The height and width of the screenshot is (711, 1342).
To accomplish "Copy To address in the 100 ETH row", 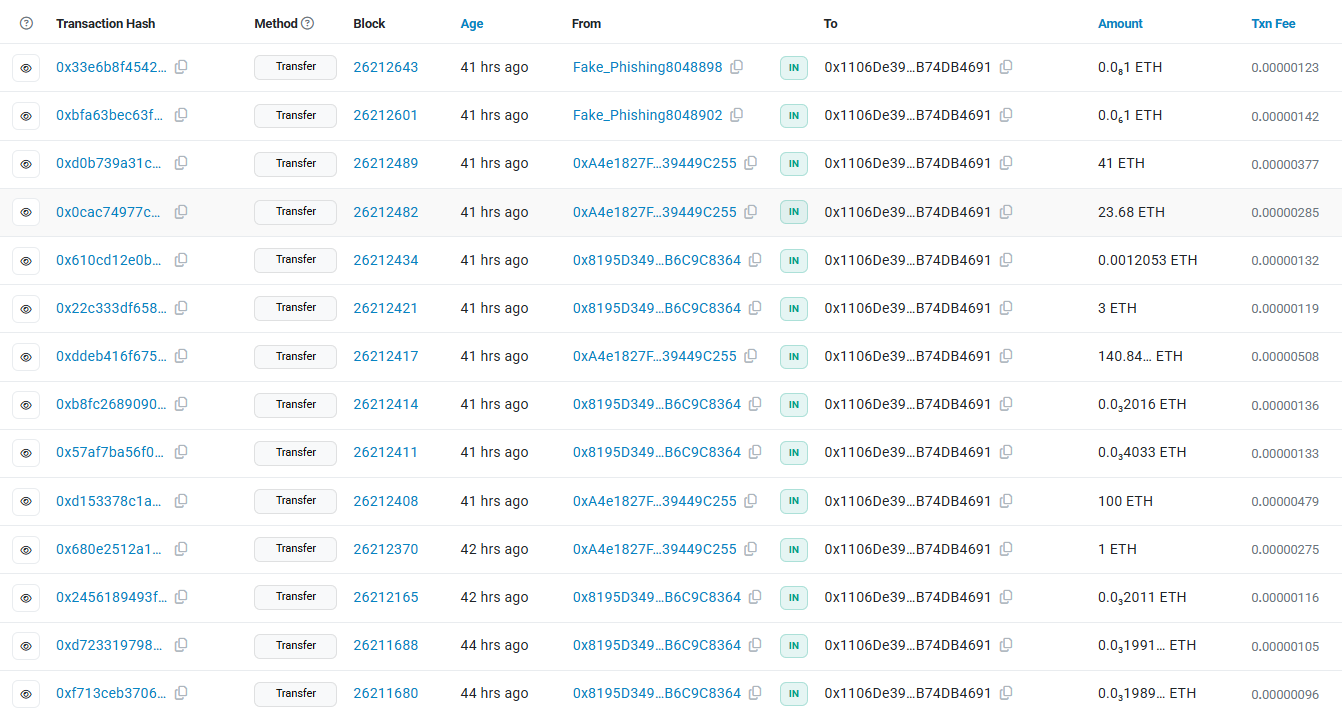I will coord(1006,501).
